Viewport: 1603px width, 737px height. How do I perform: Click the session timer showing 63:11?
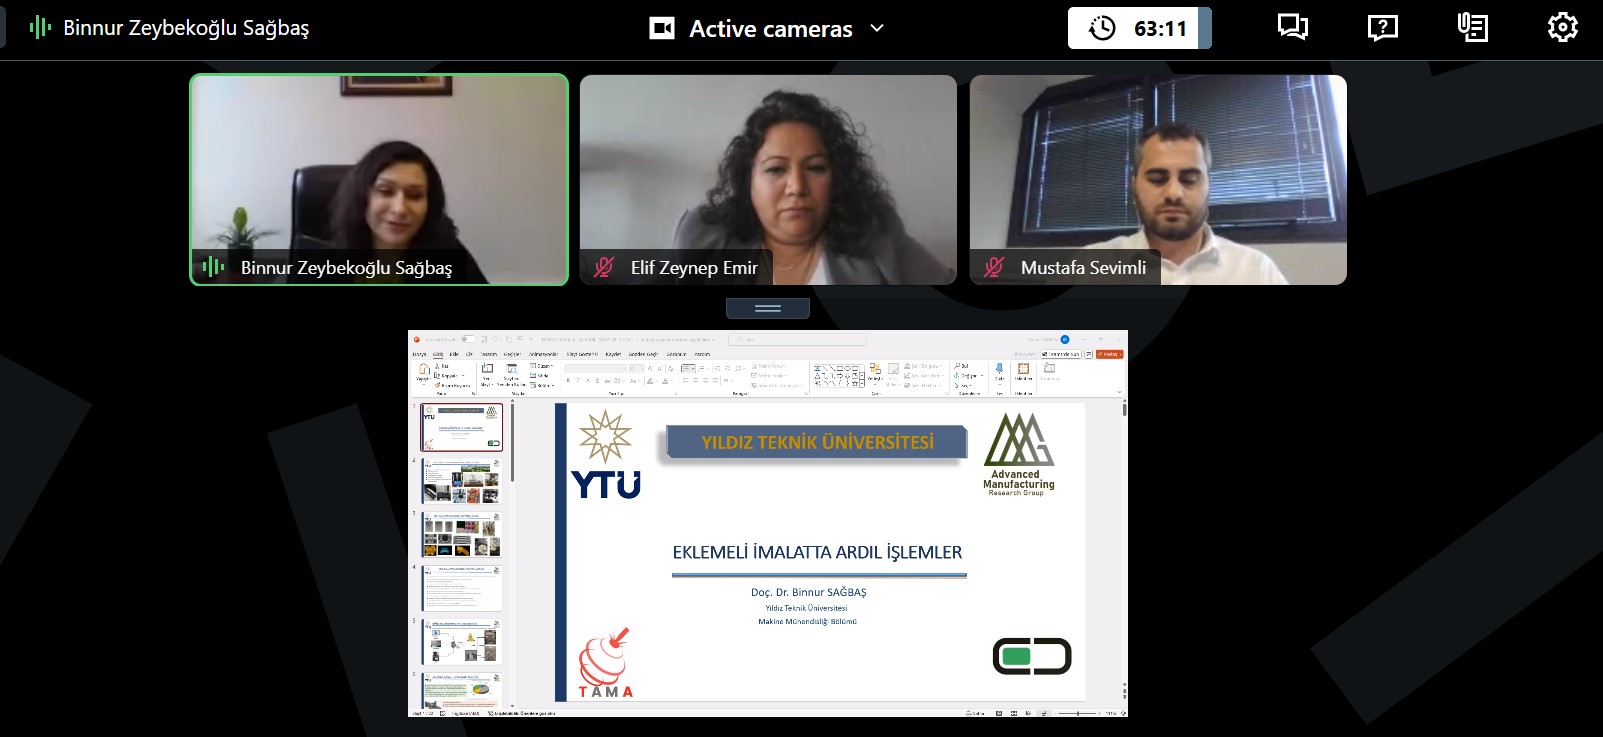(x=1139, y=28)
